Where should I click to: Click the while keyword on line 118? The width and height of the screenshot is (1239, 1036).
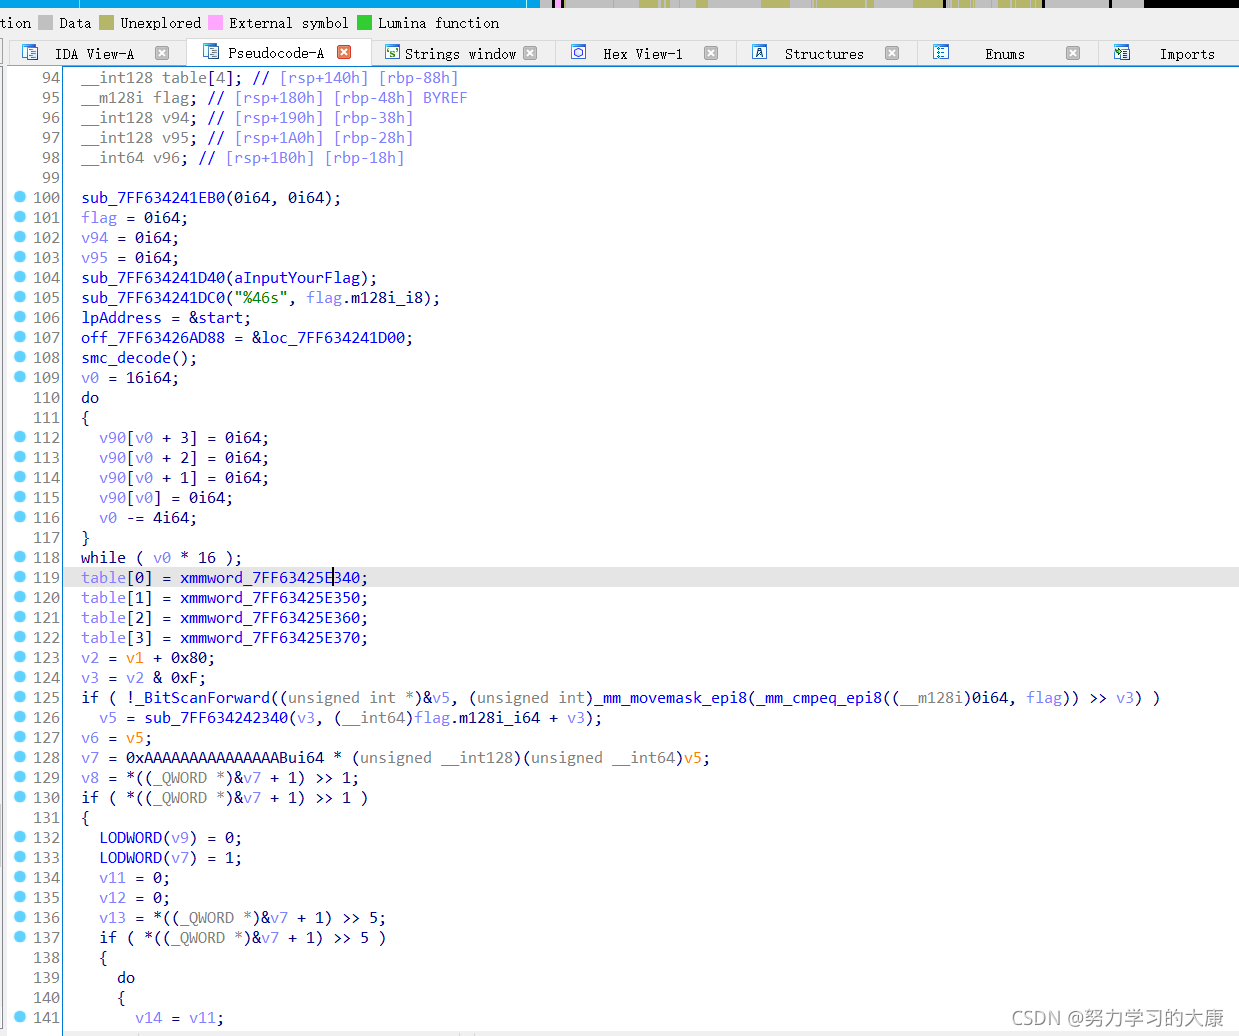pyautogui.click(x=103, y=558)
